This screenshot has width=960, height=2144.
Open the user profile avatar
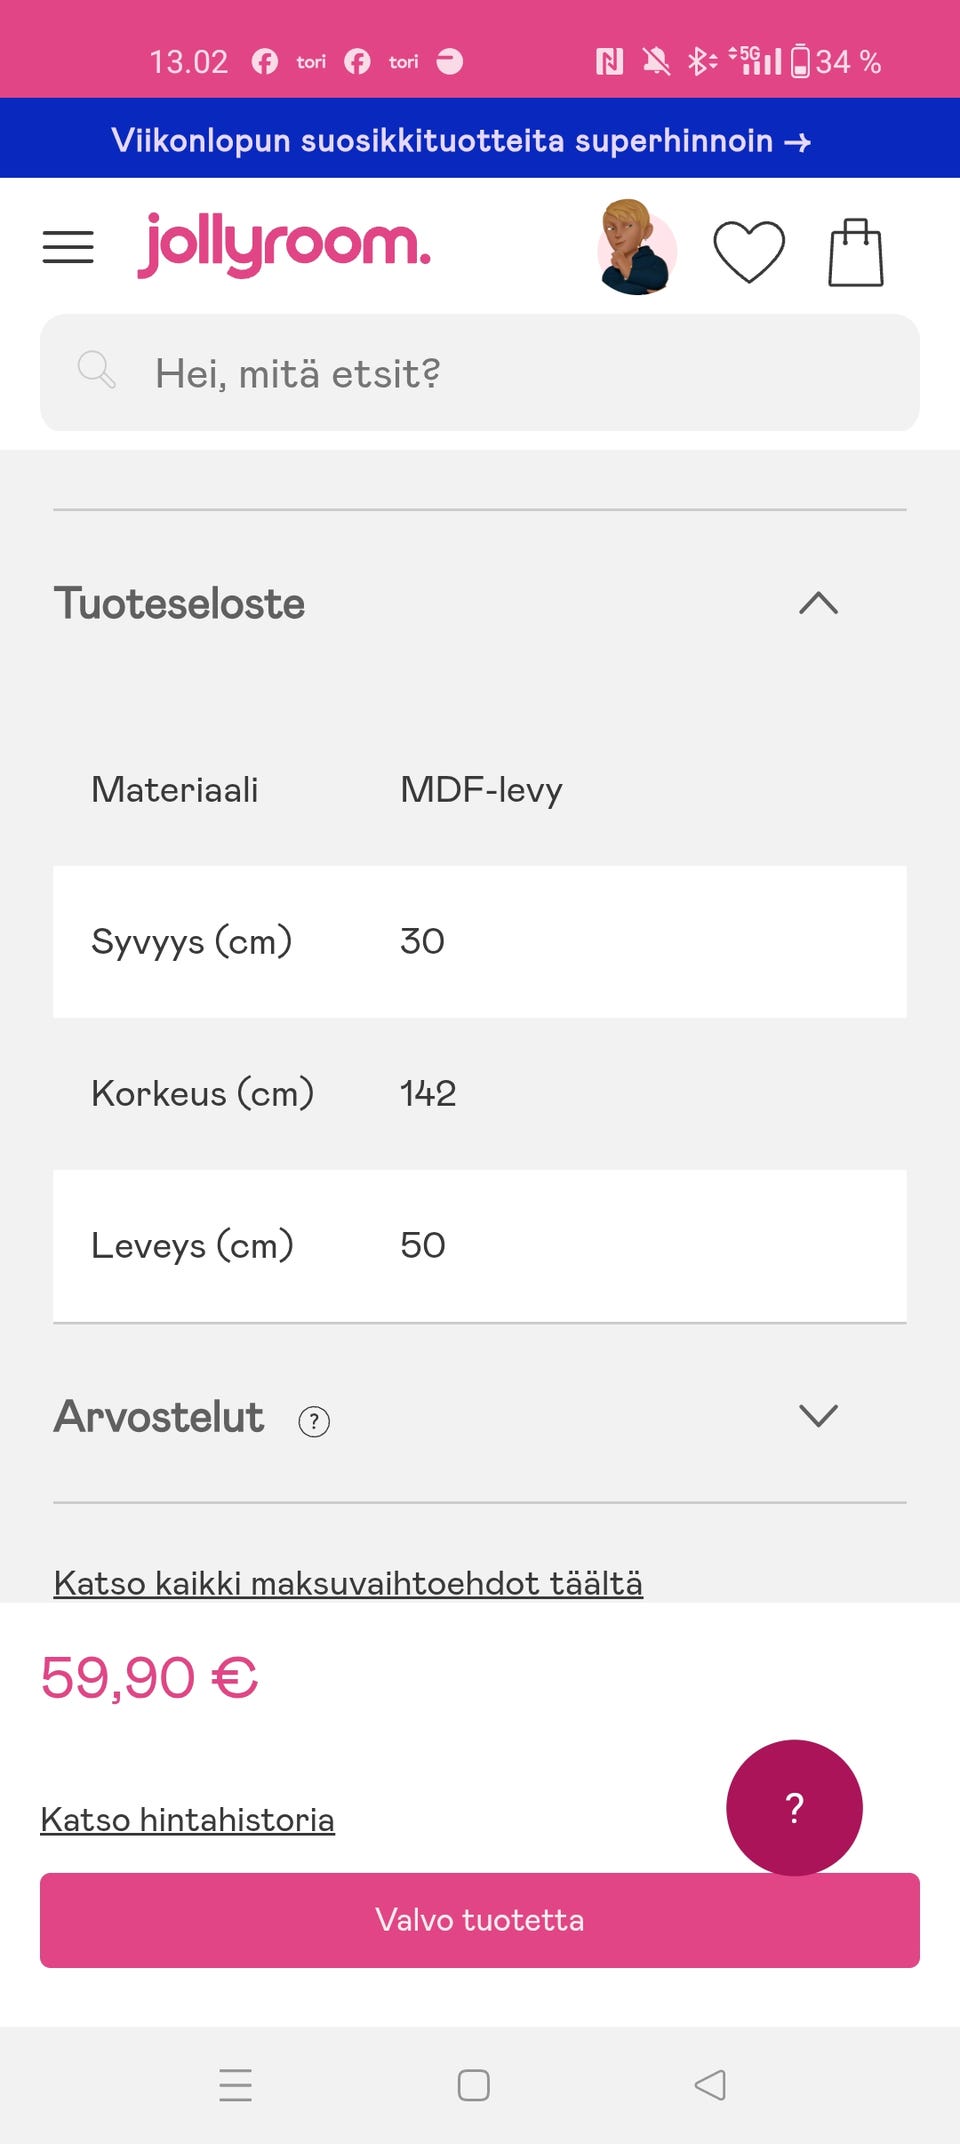pyautogui.click(x=636, y=248)
